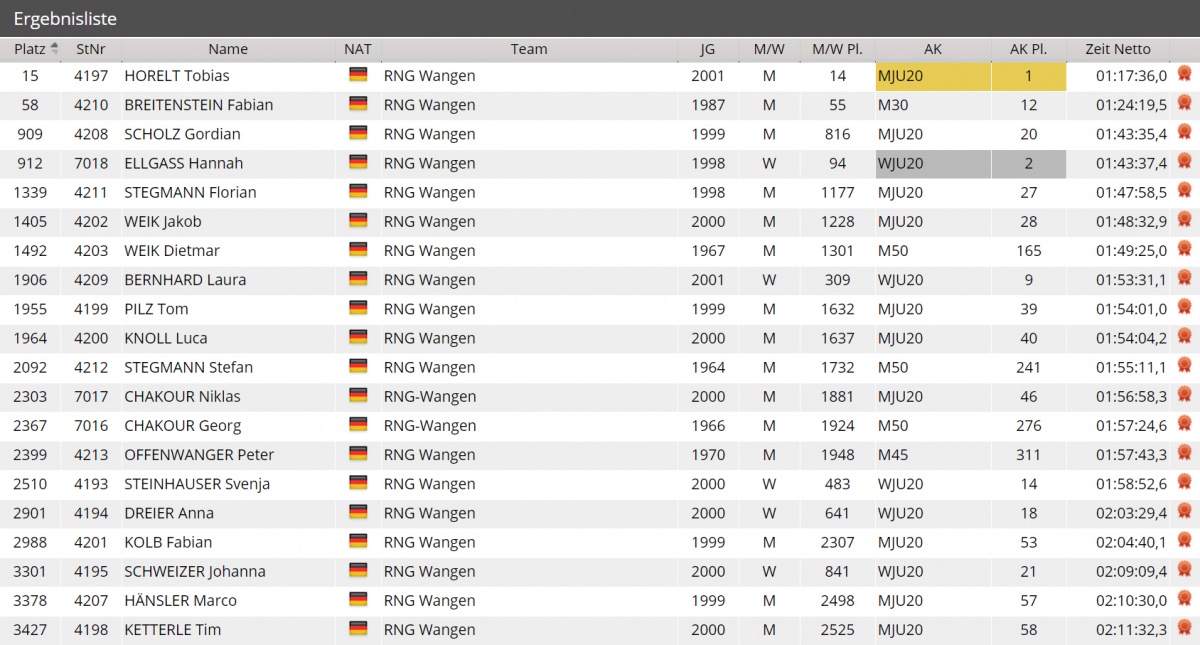Open certificate icon for KETTERLE Tim

[1185, 628]
